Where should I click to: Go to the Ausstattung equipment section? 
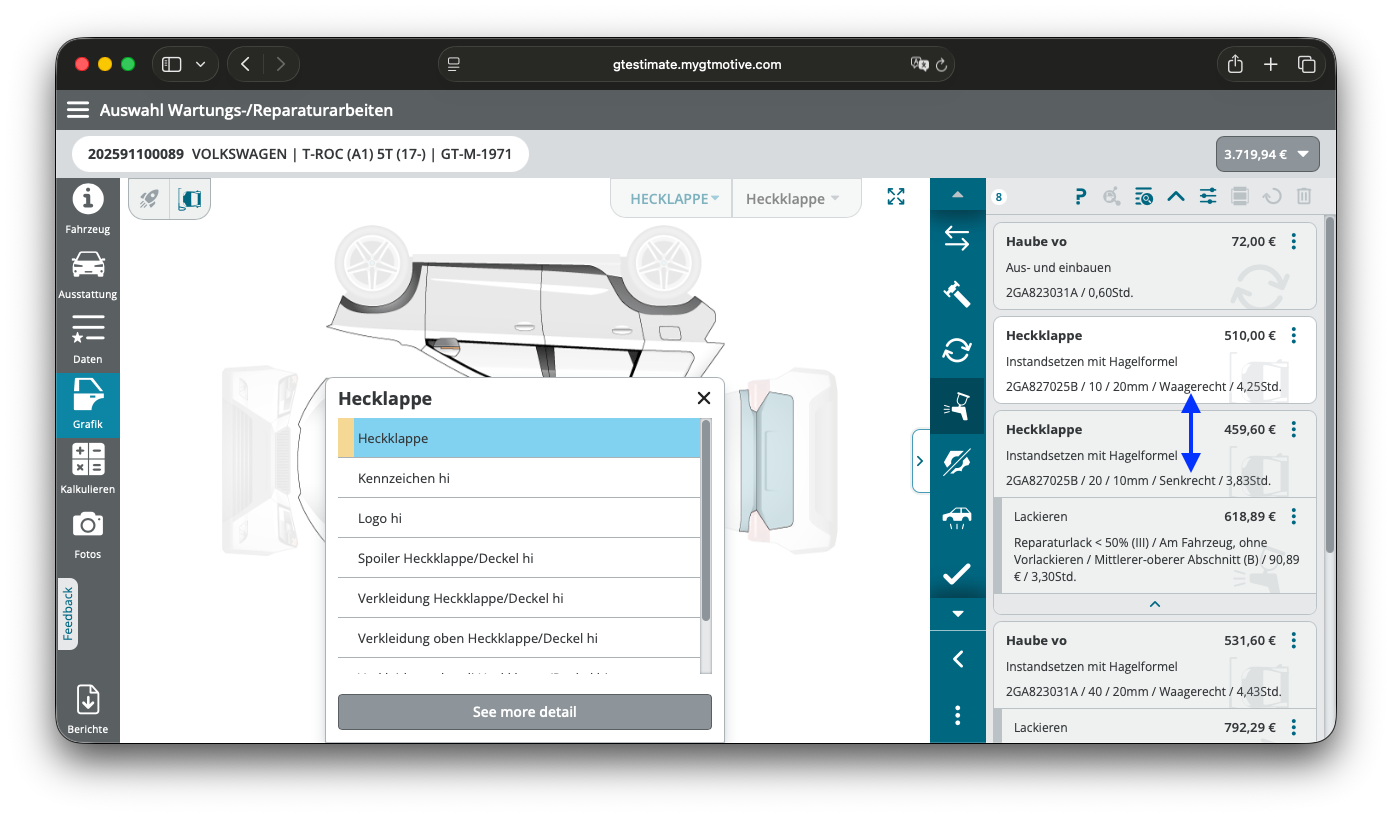pyautogui.click(x=88, y=275)
